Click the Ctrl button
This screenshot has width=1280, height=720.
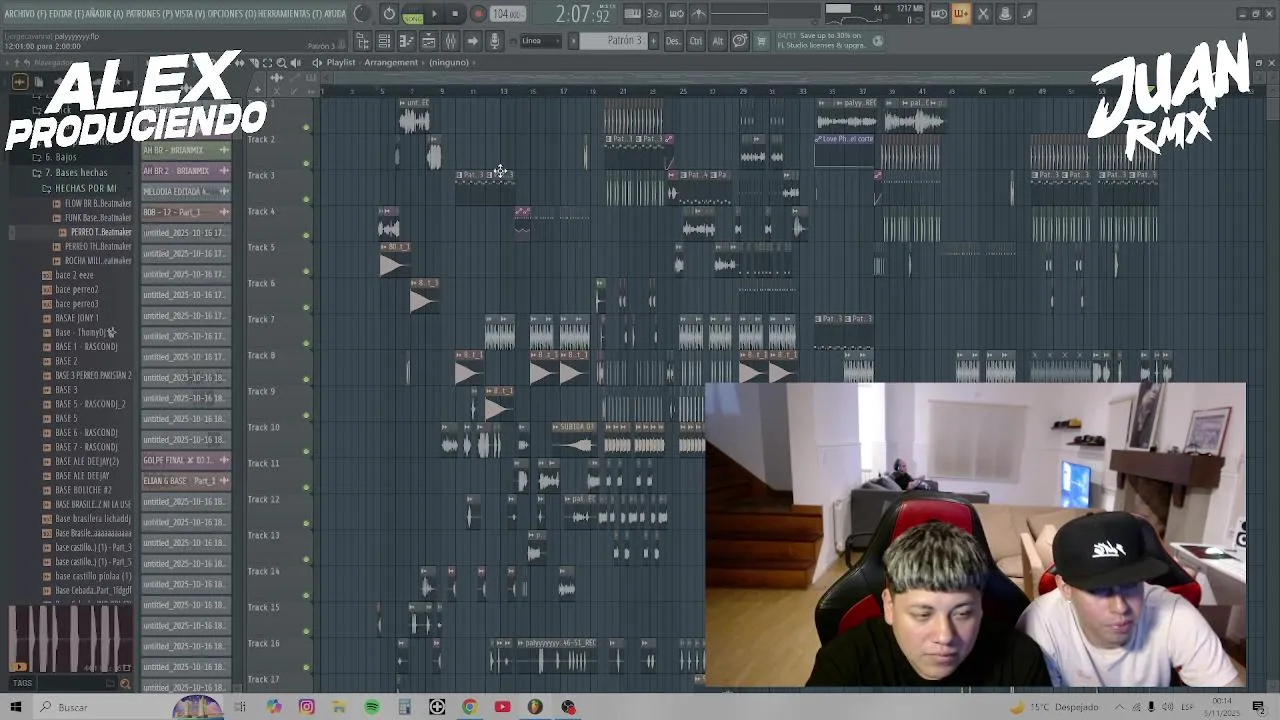point(695,41)
